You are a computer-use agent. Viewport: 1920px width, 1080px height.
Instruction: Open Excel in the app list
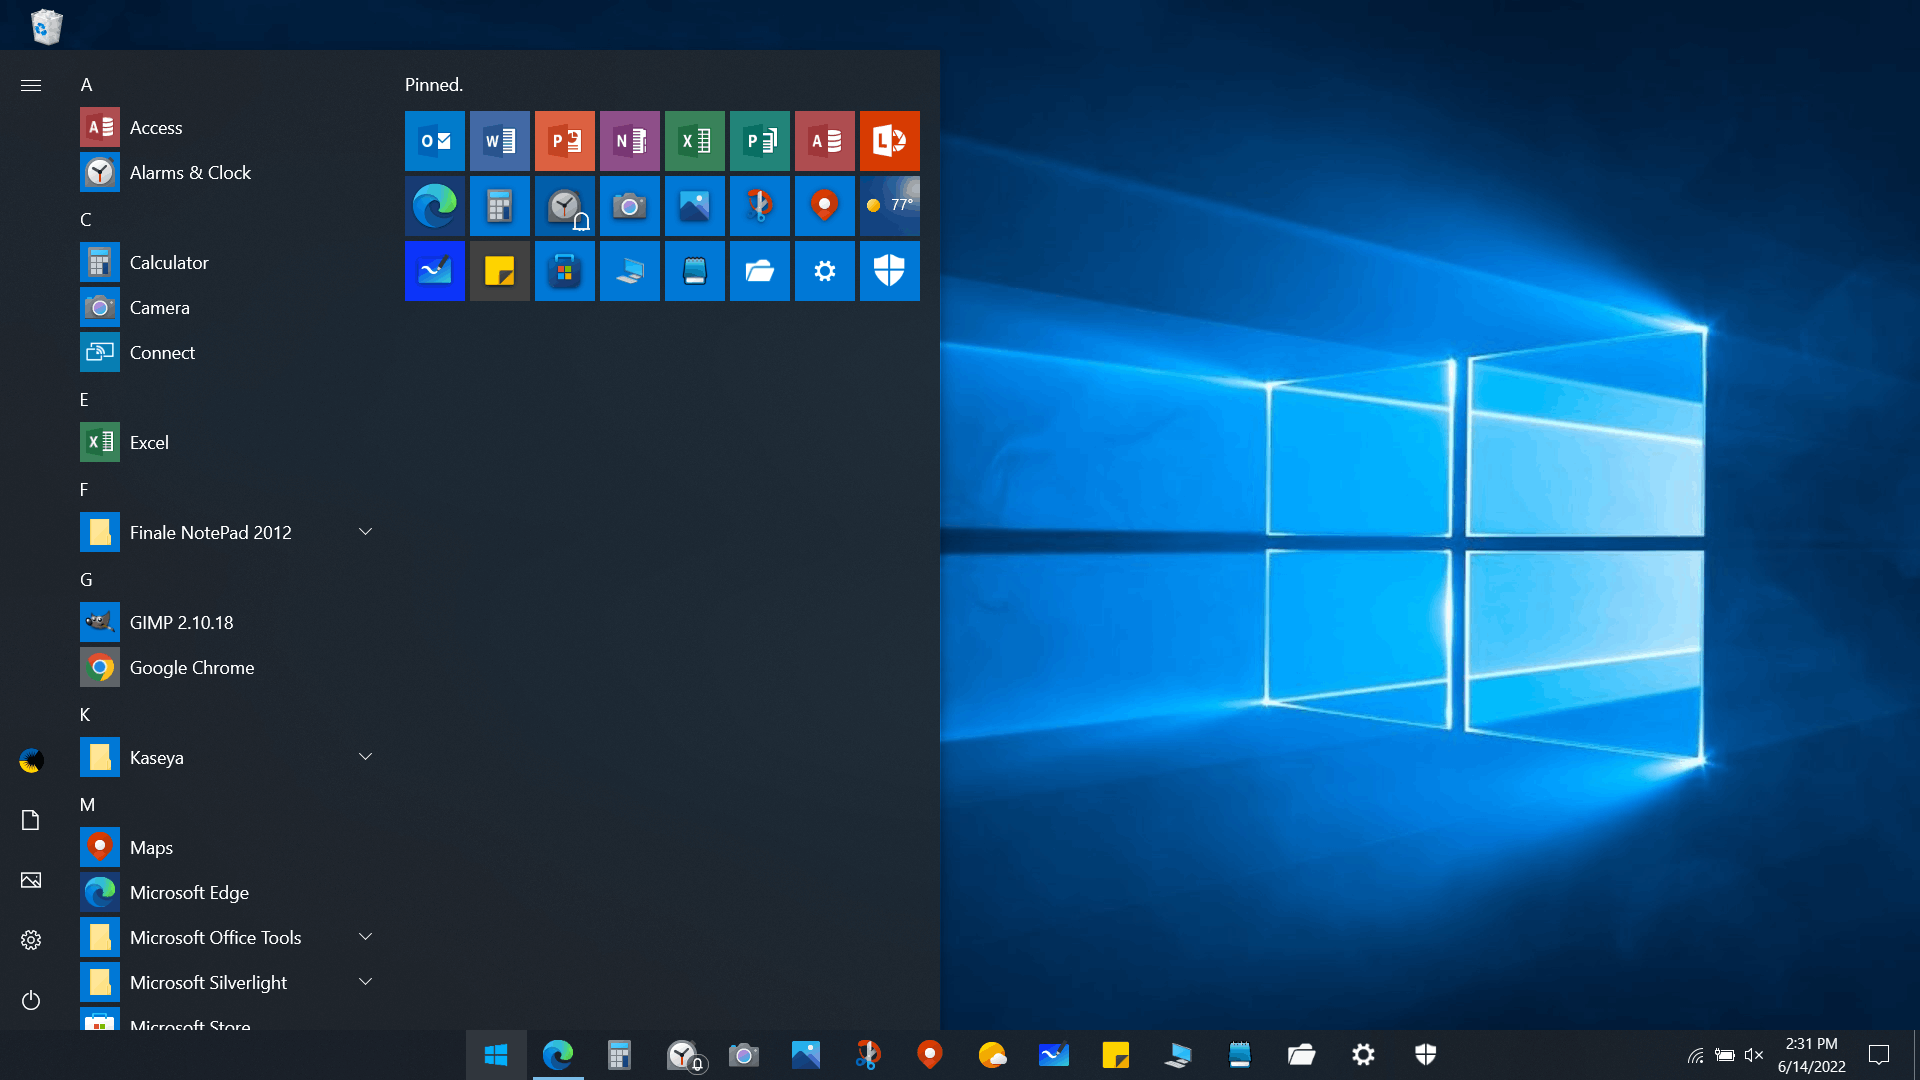[230, 443]
